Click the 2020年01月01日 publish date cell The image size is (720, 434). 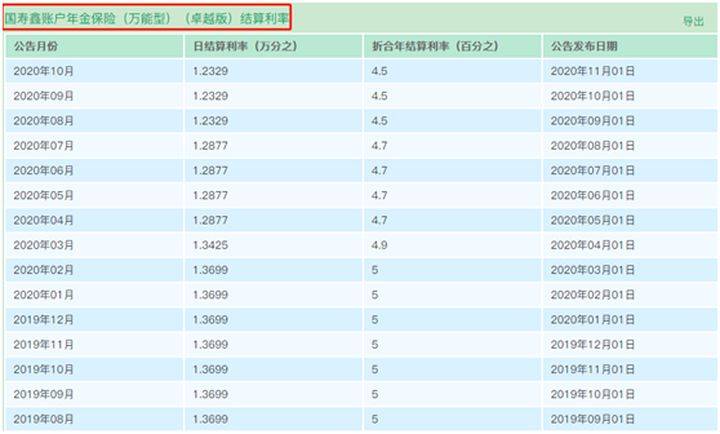click(x=593, y=319)
